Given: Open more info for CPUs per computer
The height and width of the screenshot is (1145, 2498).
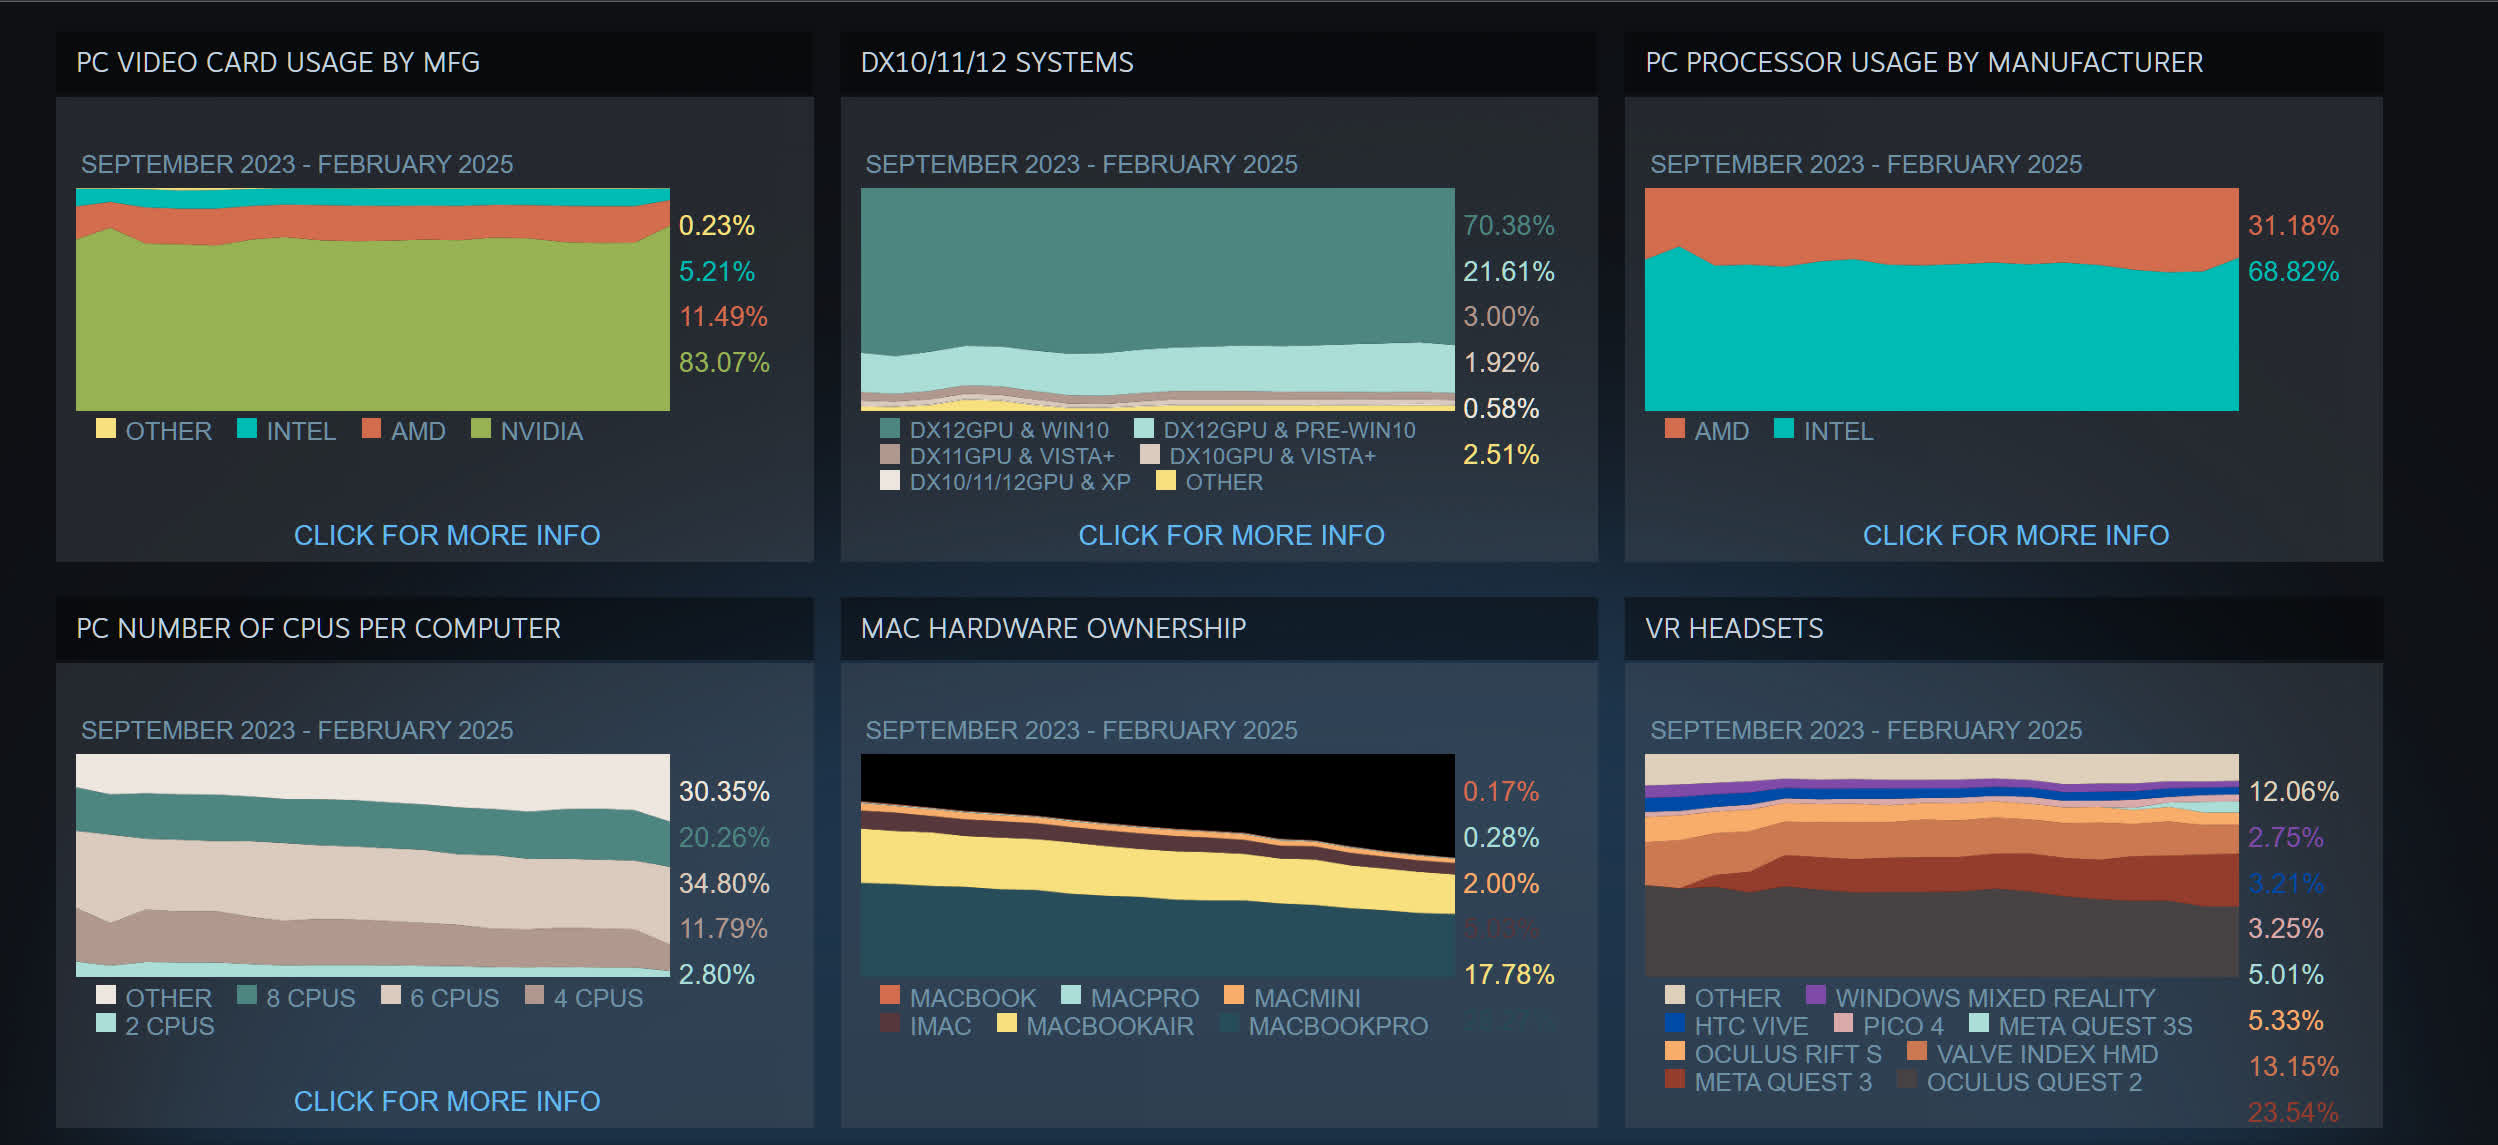Looking at the screenshot, I should pos(446,1101).
